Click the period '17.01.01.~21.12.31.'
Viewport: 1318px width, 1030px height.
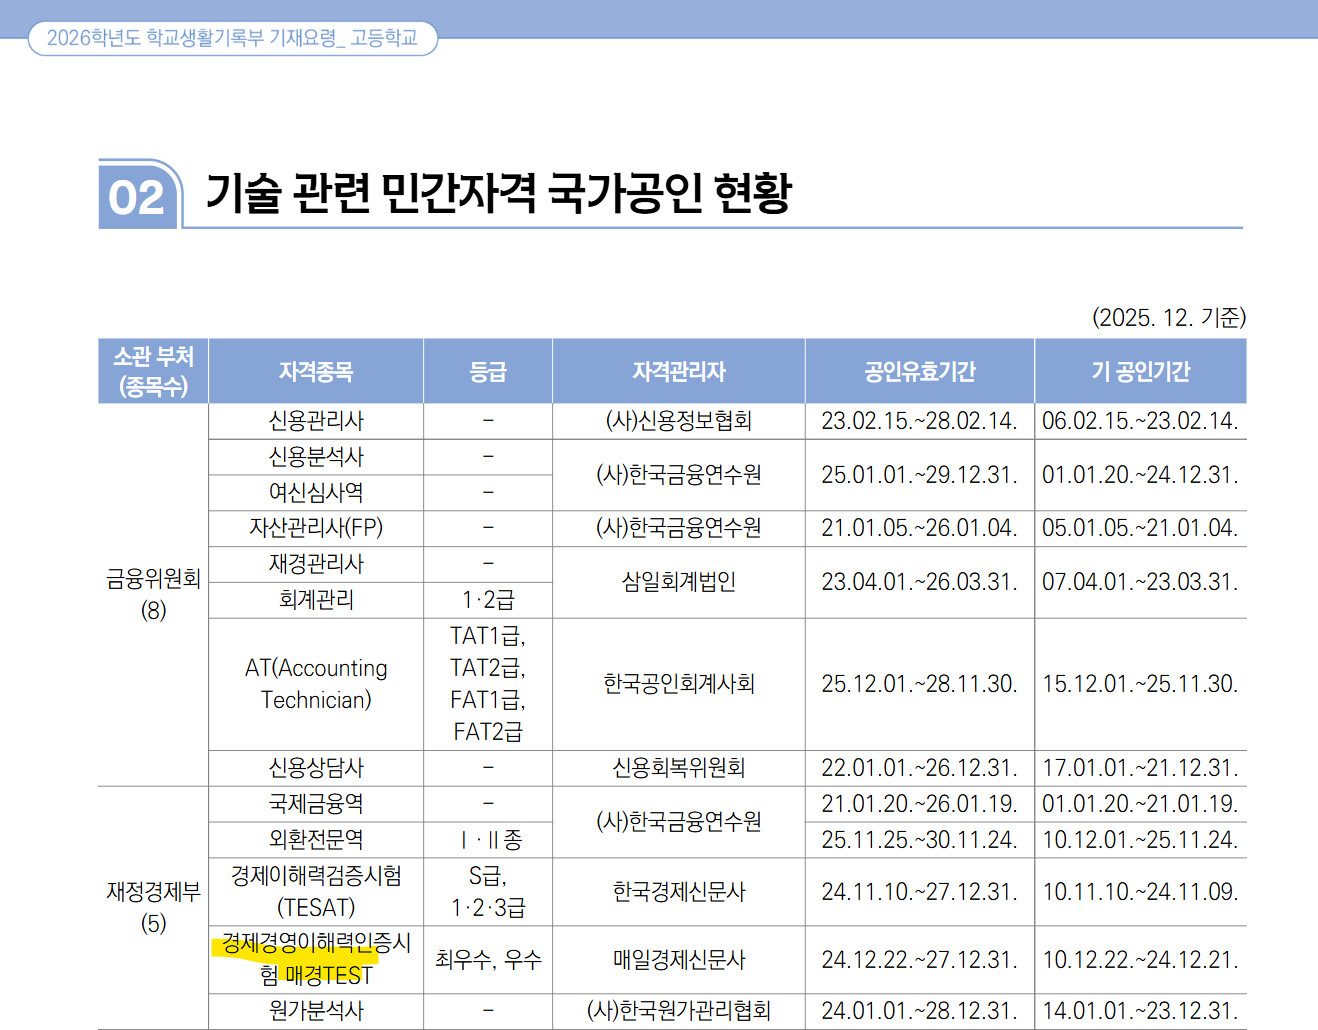tap(1140, 768)
